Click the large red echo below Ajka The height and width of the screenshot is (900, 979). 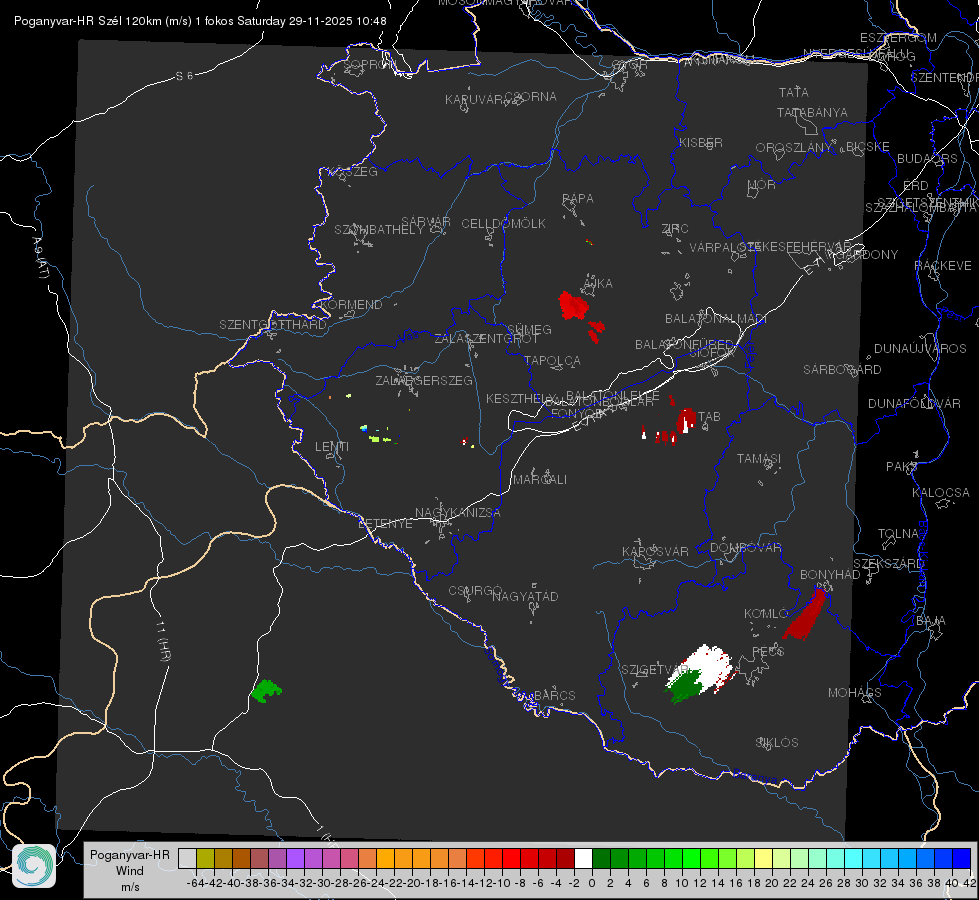(x=573, y=306)
